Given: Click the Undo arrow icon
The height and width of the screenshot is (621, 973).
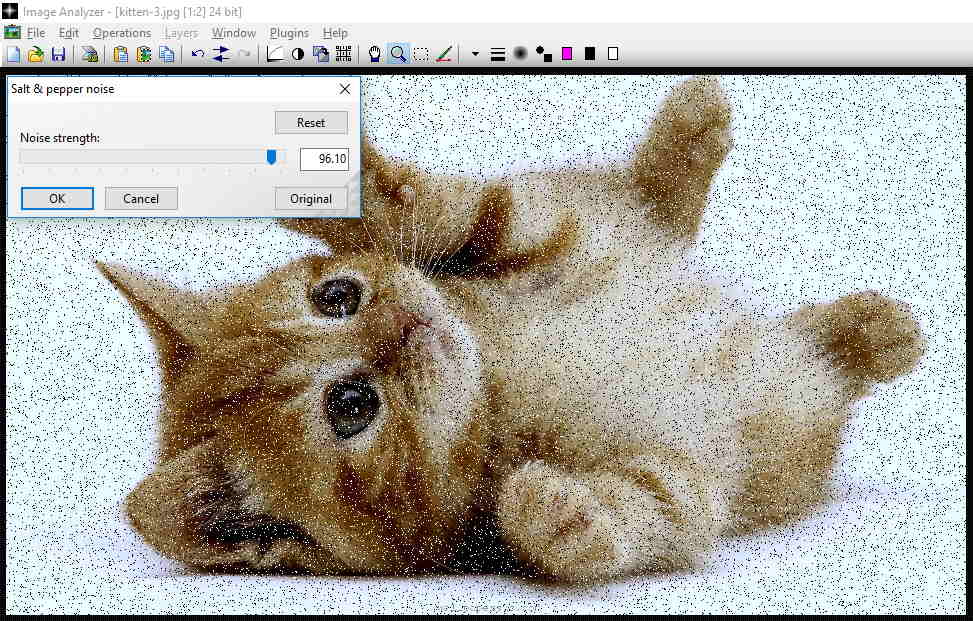Looking at the screenshot, I should point(198,55).
